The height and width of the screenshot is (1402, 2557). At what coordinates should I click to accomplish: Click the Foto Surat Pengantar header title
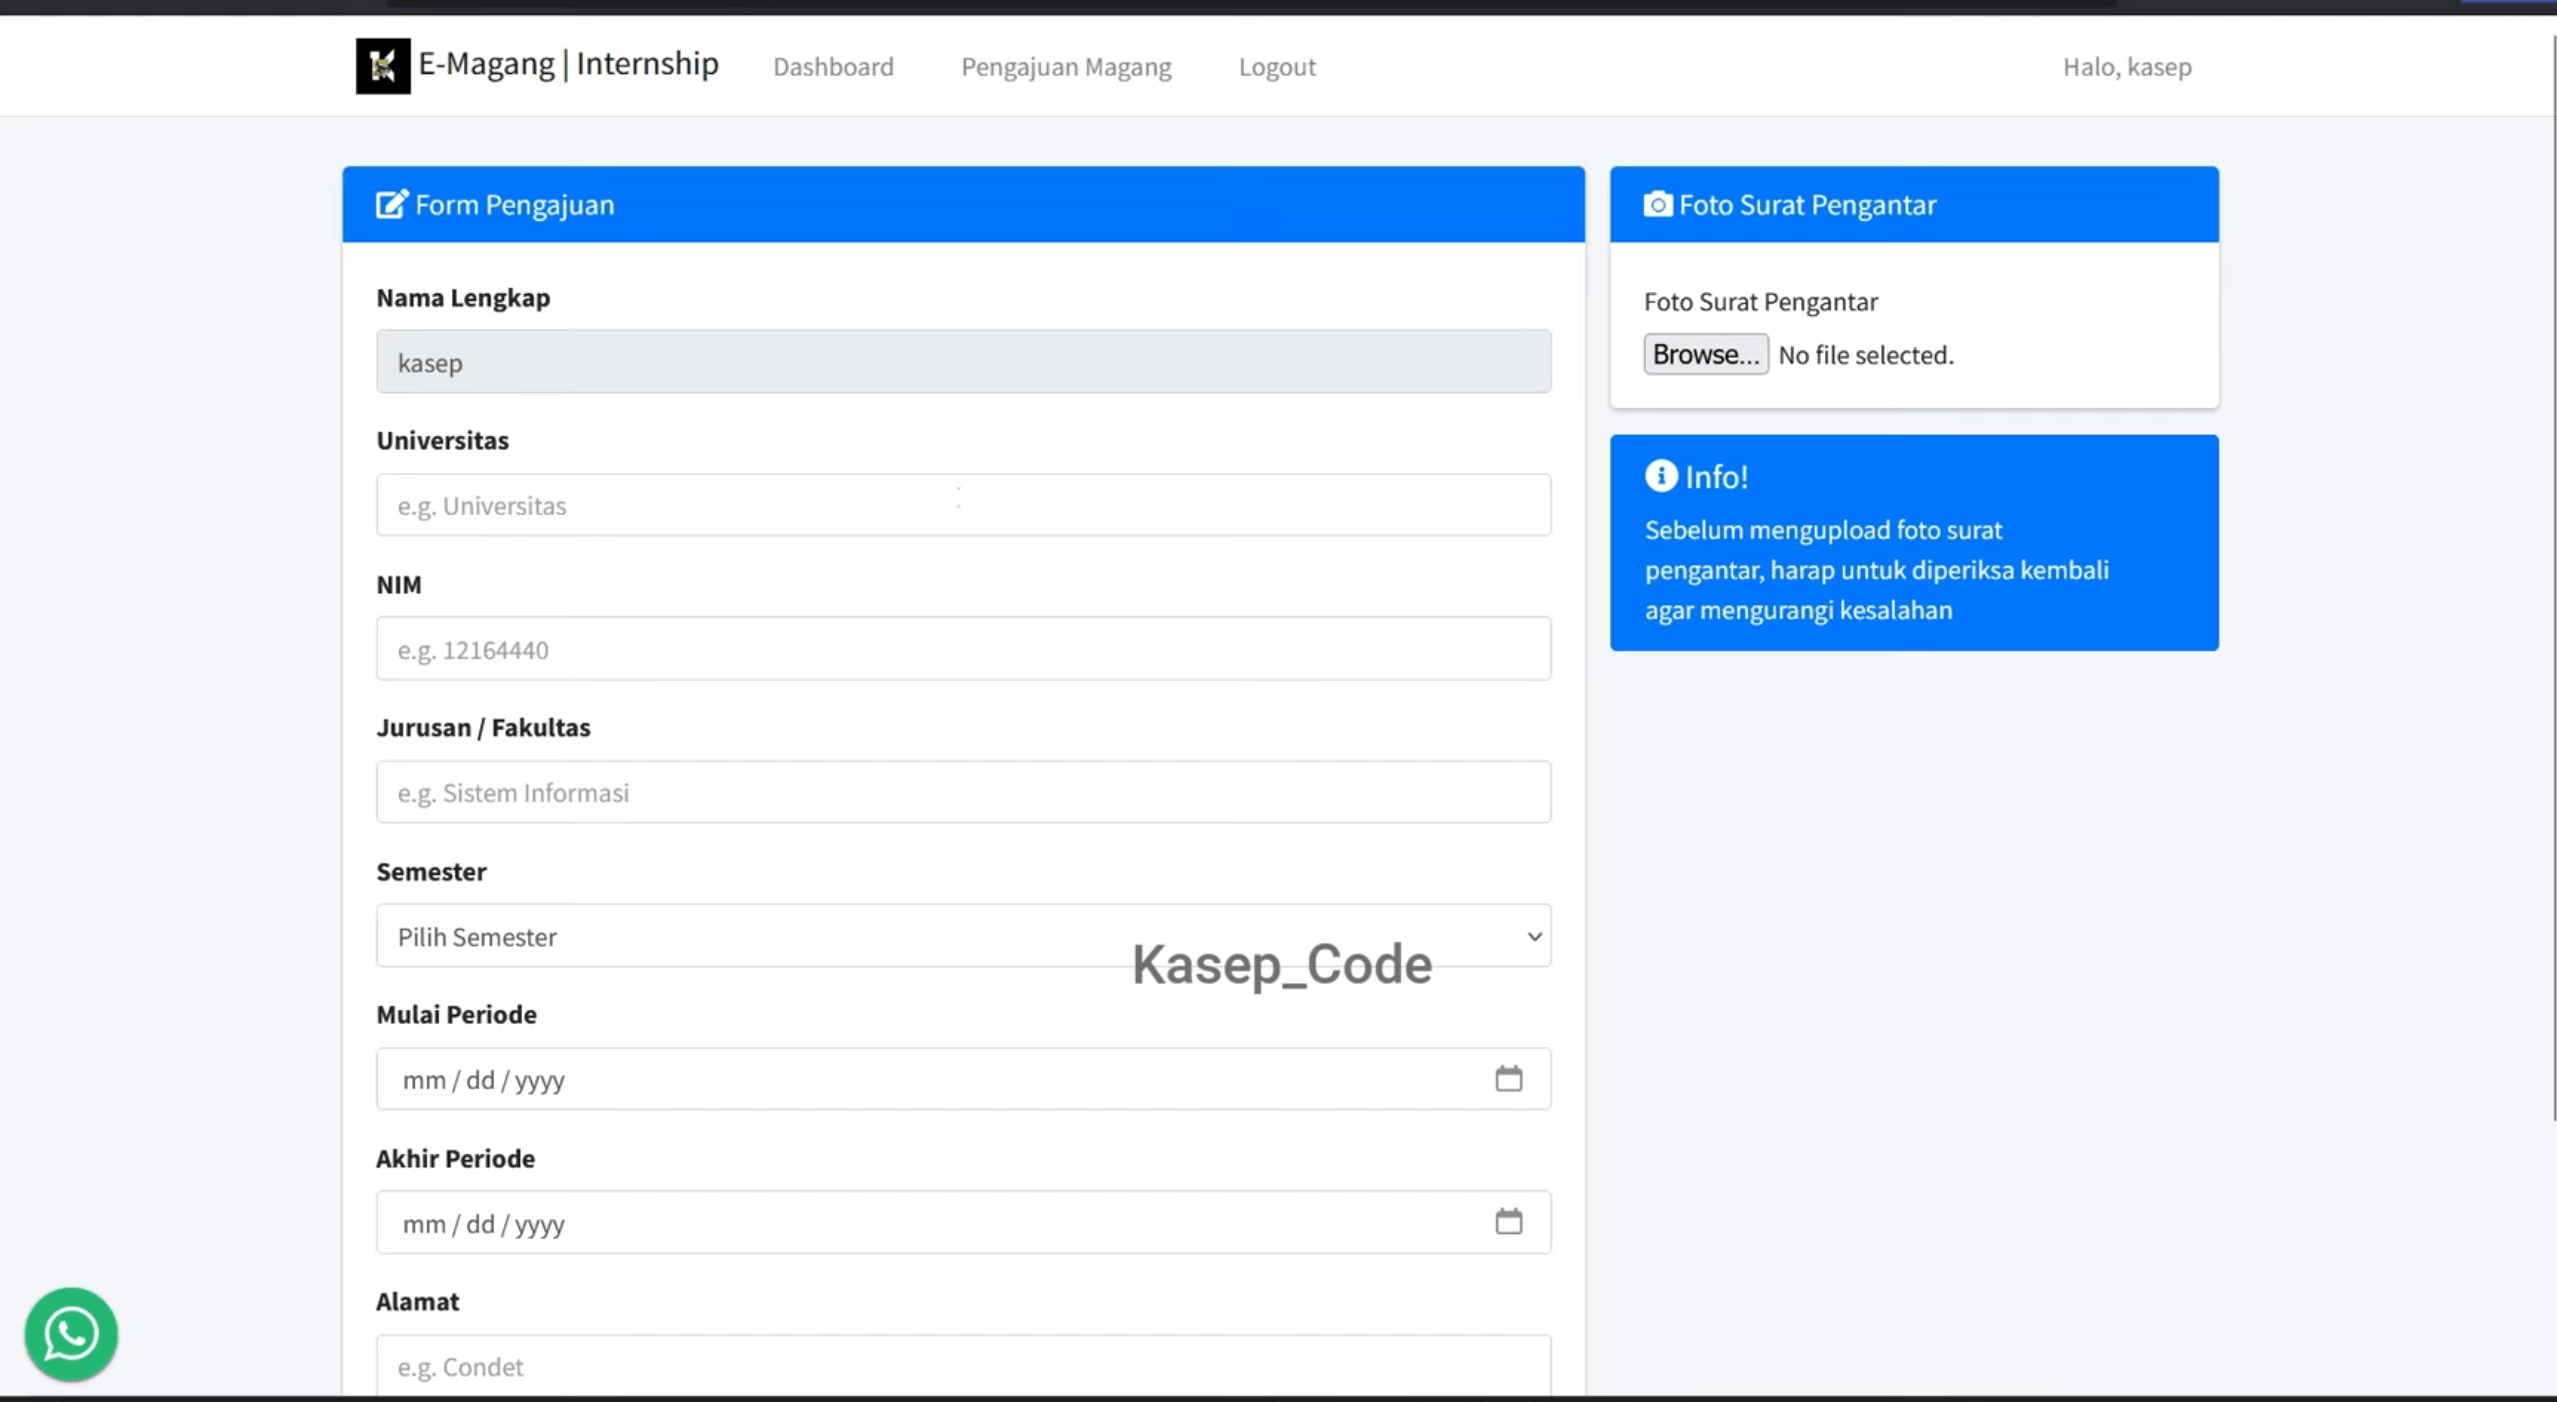(x=1807, y=204)
